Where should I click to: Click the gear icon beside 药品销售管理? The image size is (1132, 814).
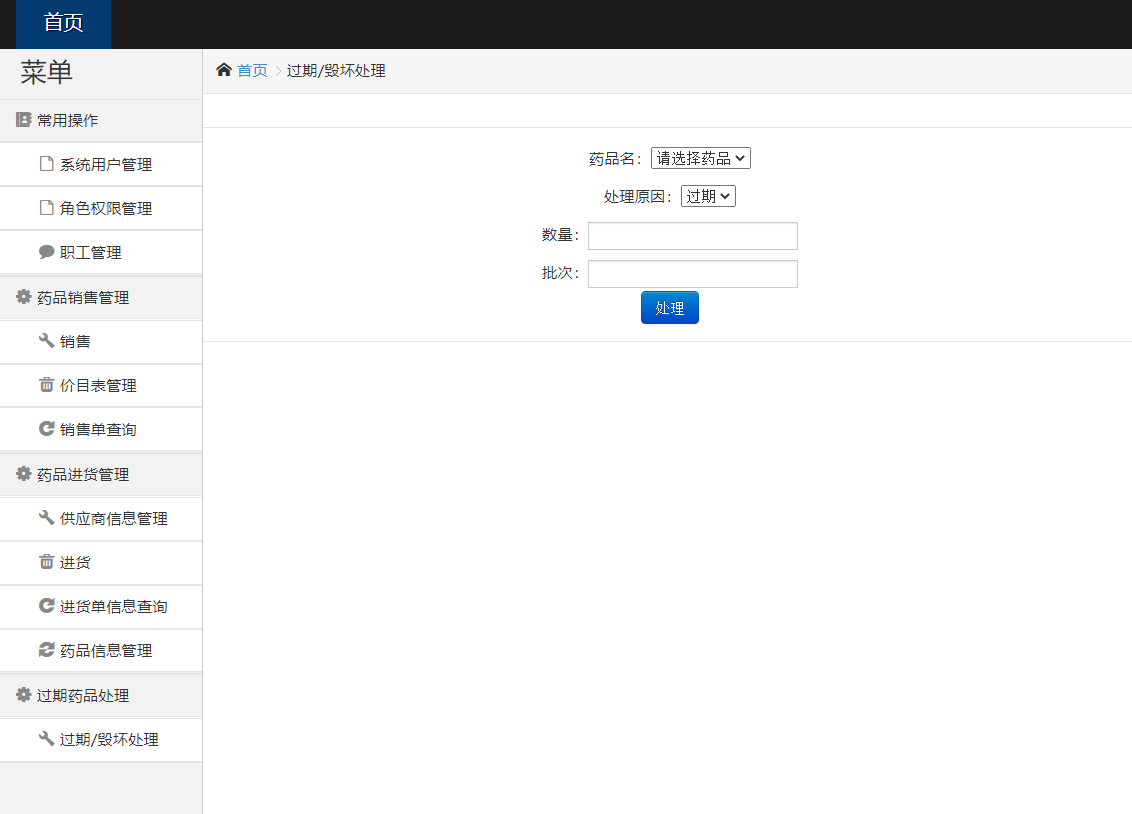pos(21,297)
